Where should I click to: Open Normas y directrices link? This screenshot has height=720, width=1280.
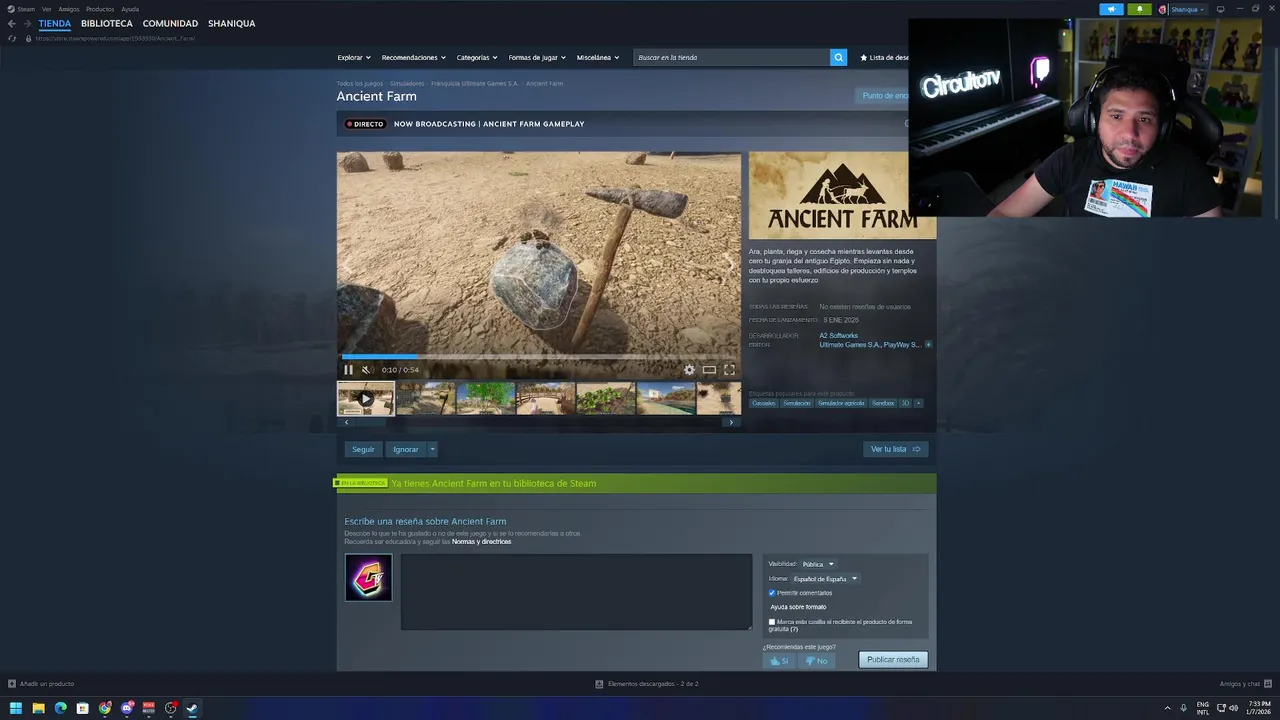481,541
